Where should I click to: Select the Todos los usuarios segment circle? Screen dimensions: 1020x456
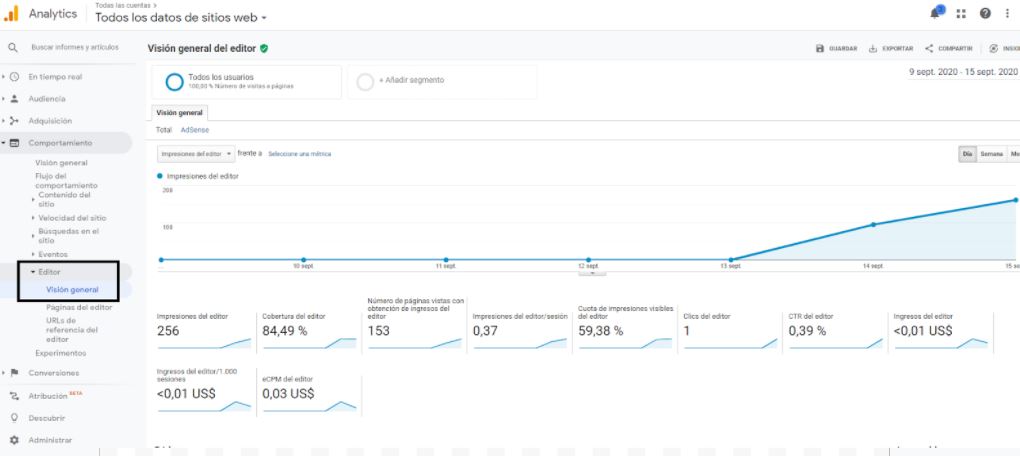click(174, 81)
